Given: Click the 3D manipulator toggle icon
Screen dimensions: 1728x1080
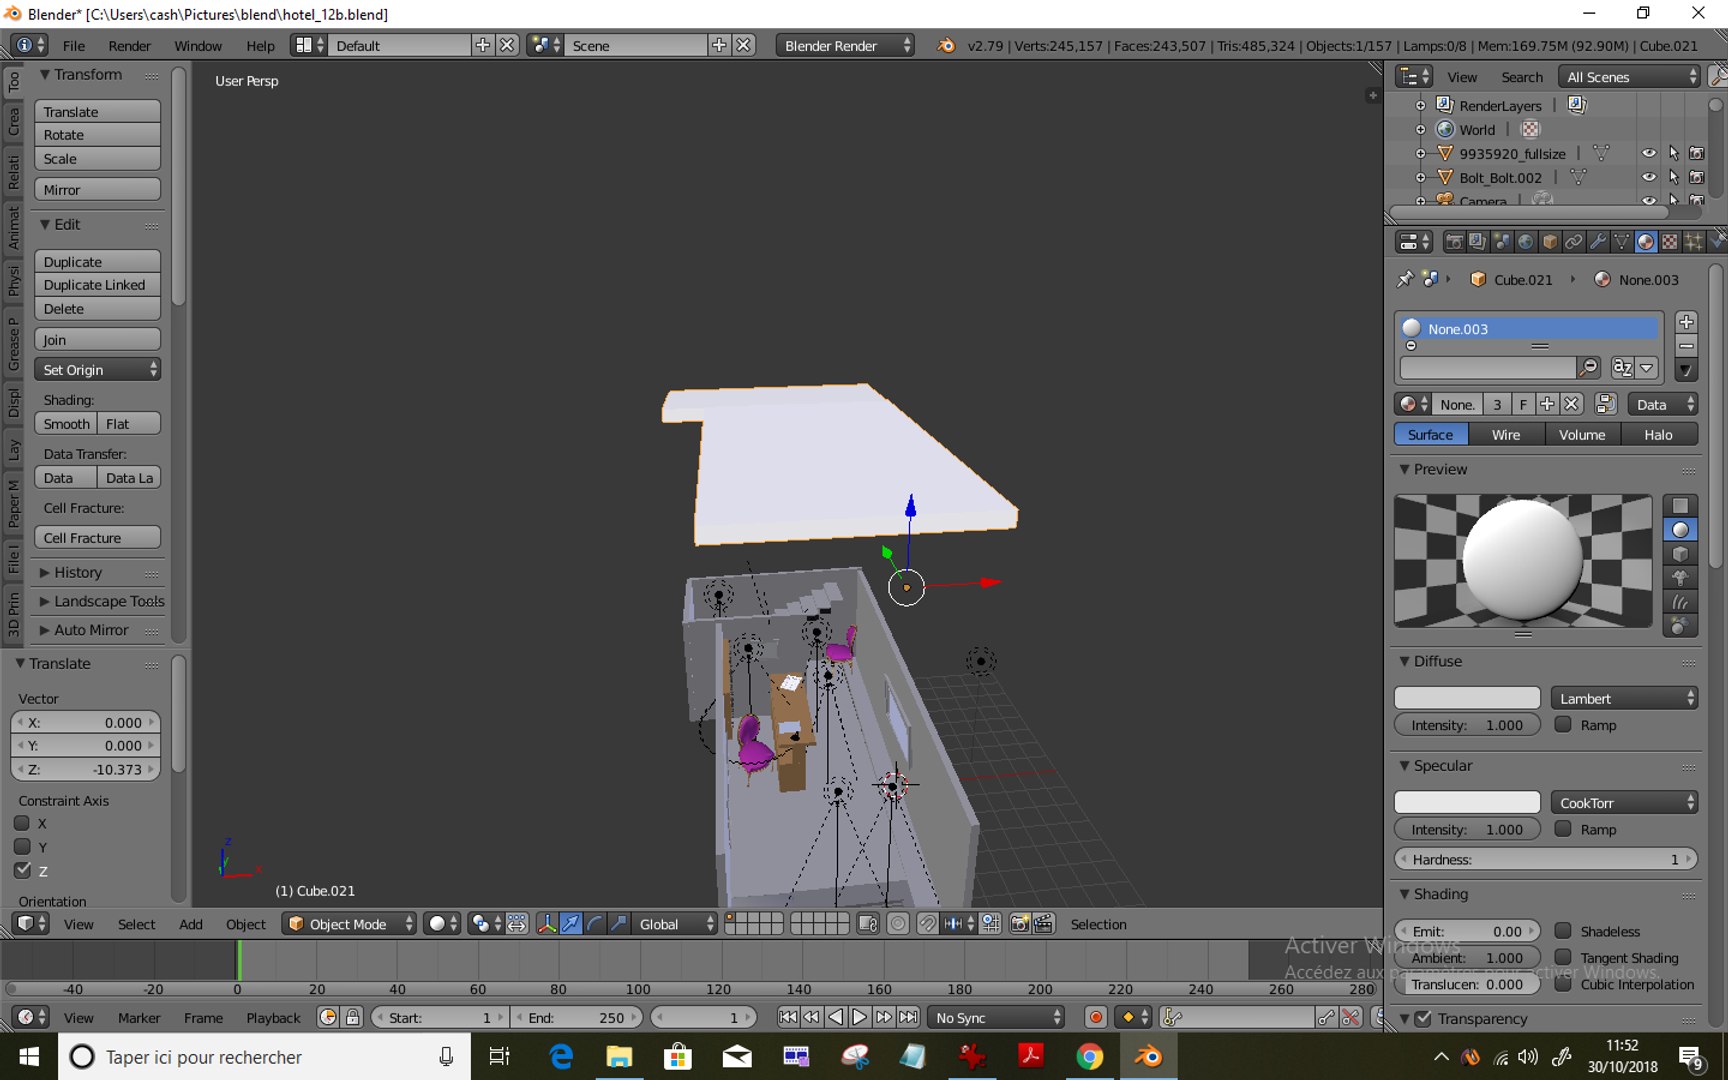Looking at the screenshot, I should (x=546, y=924).
